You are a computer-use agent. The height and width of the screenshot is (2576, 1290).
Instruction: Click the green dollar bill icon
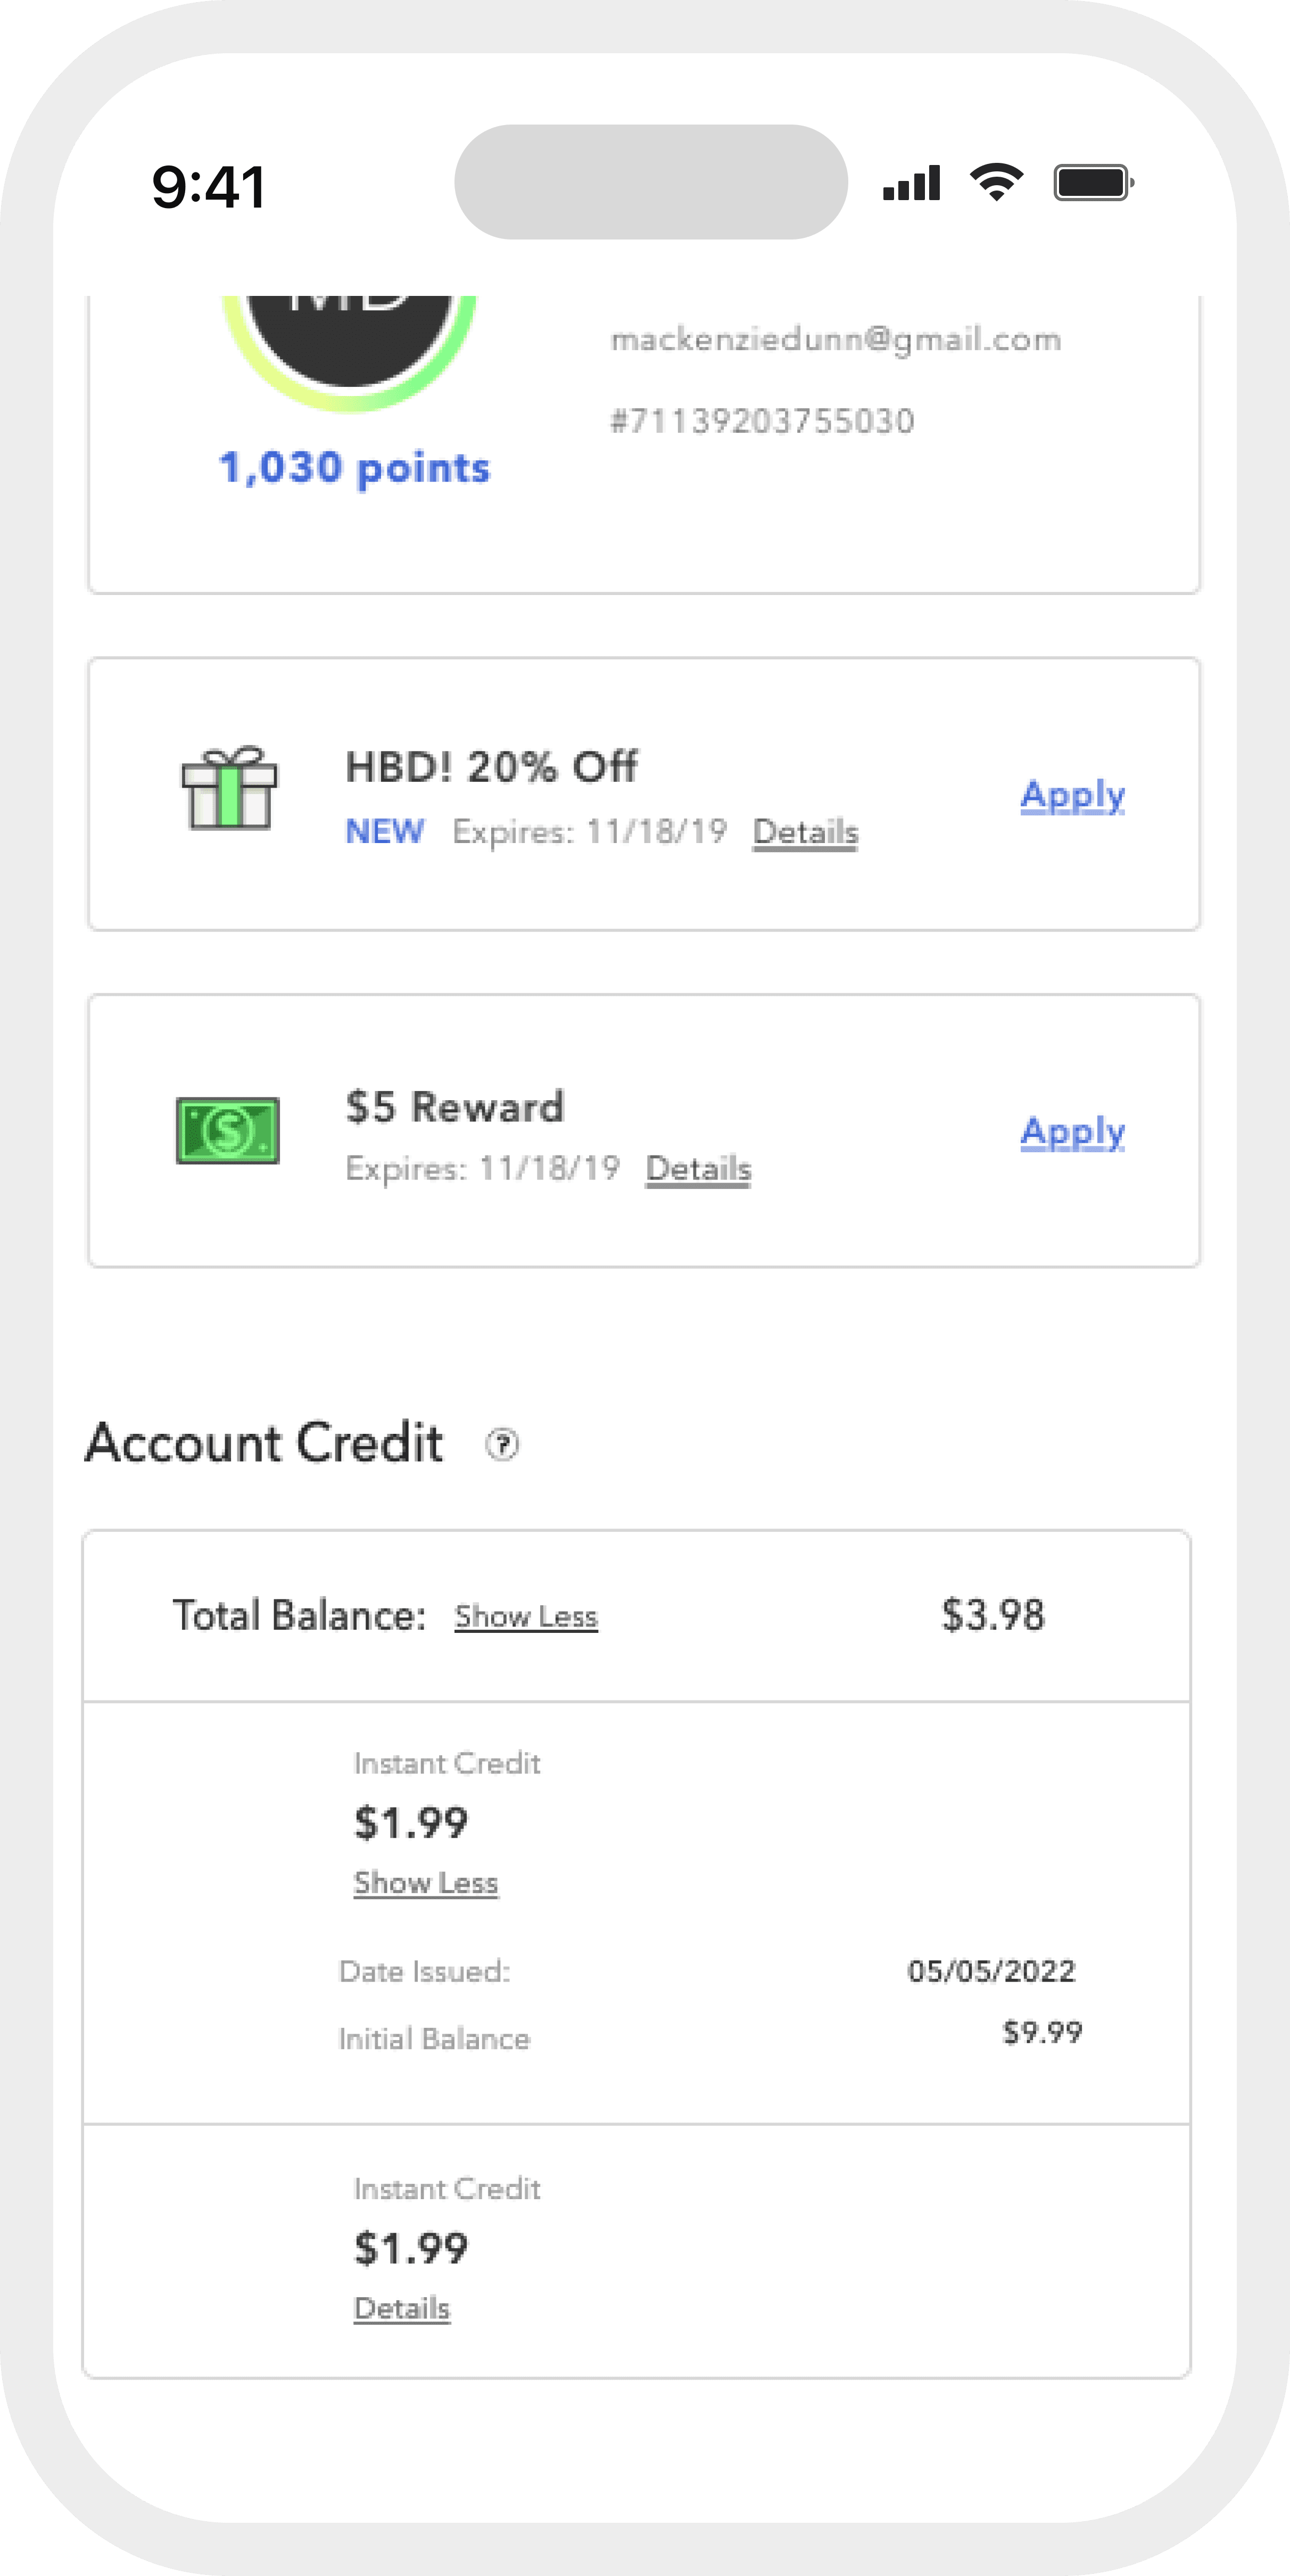point(228,1130)
